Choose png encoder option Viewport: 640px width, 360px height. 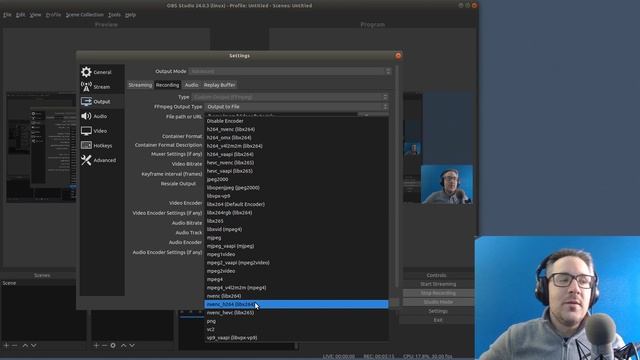pyautogui.click(x=296, y=321)
